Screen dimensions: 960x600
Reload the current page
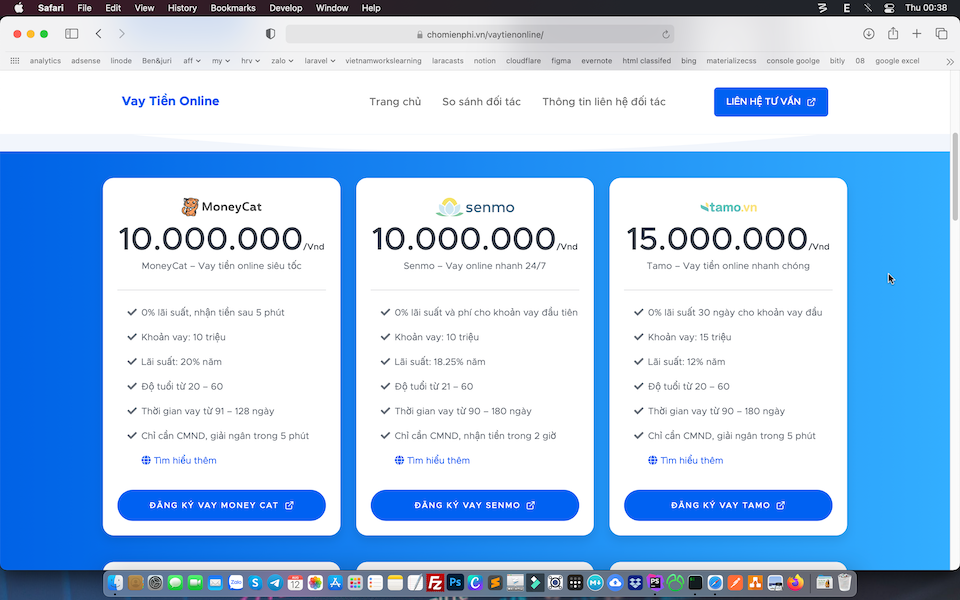tap(666, 35)
